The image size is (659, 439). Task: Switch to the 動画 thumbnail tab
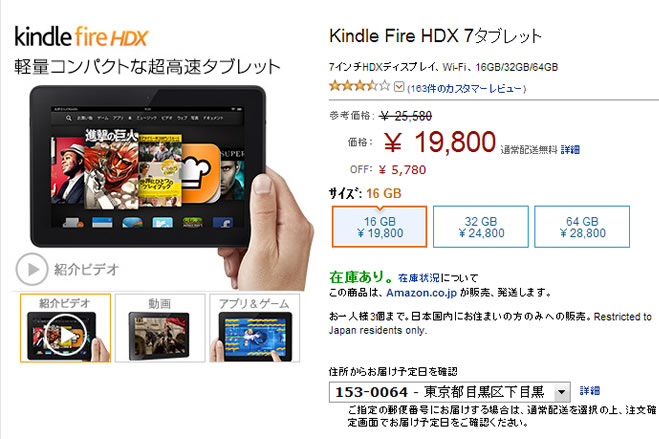[160, 328]
